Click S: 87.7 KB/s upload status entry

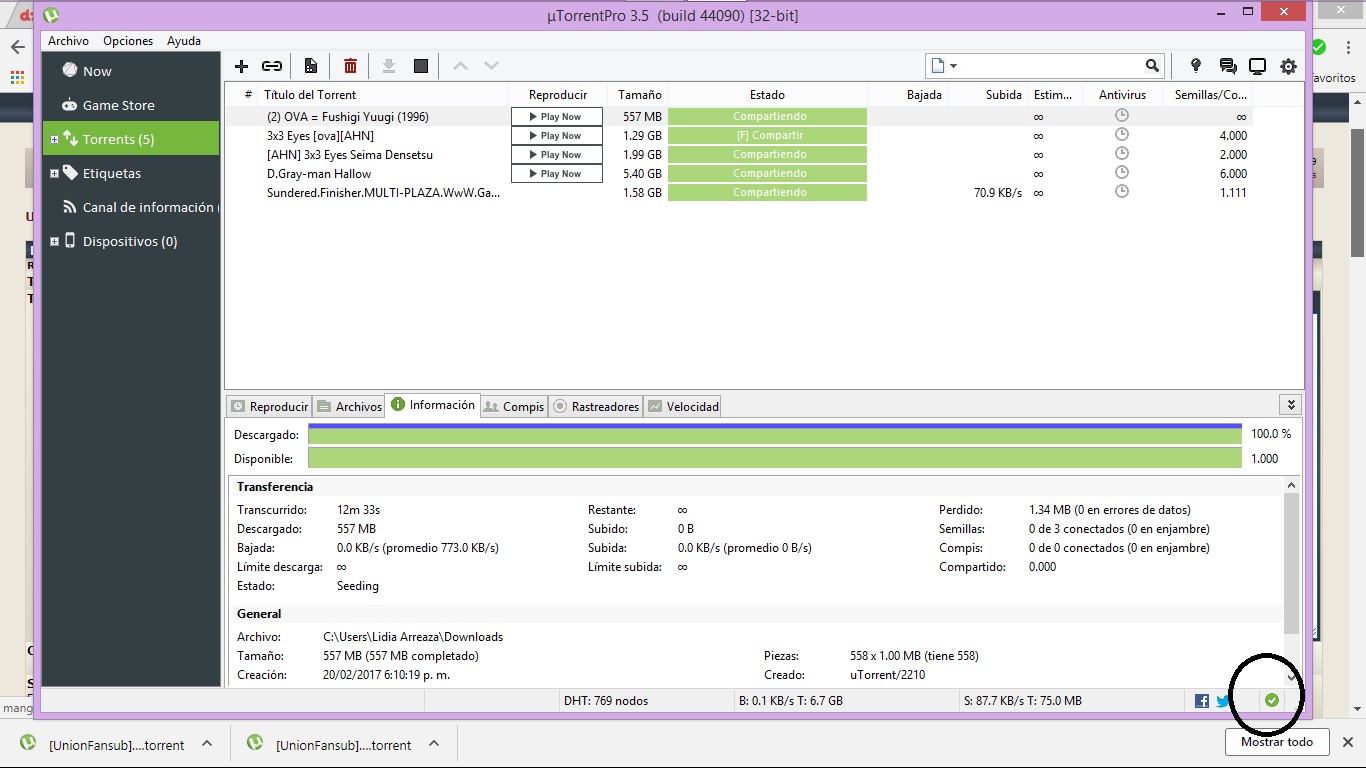1023,701
